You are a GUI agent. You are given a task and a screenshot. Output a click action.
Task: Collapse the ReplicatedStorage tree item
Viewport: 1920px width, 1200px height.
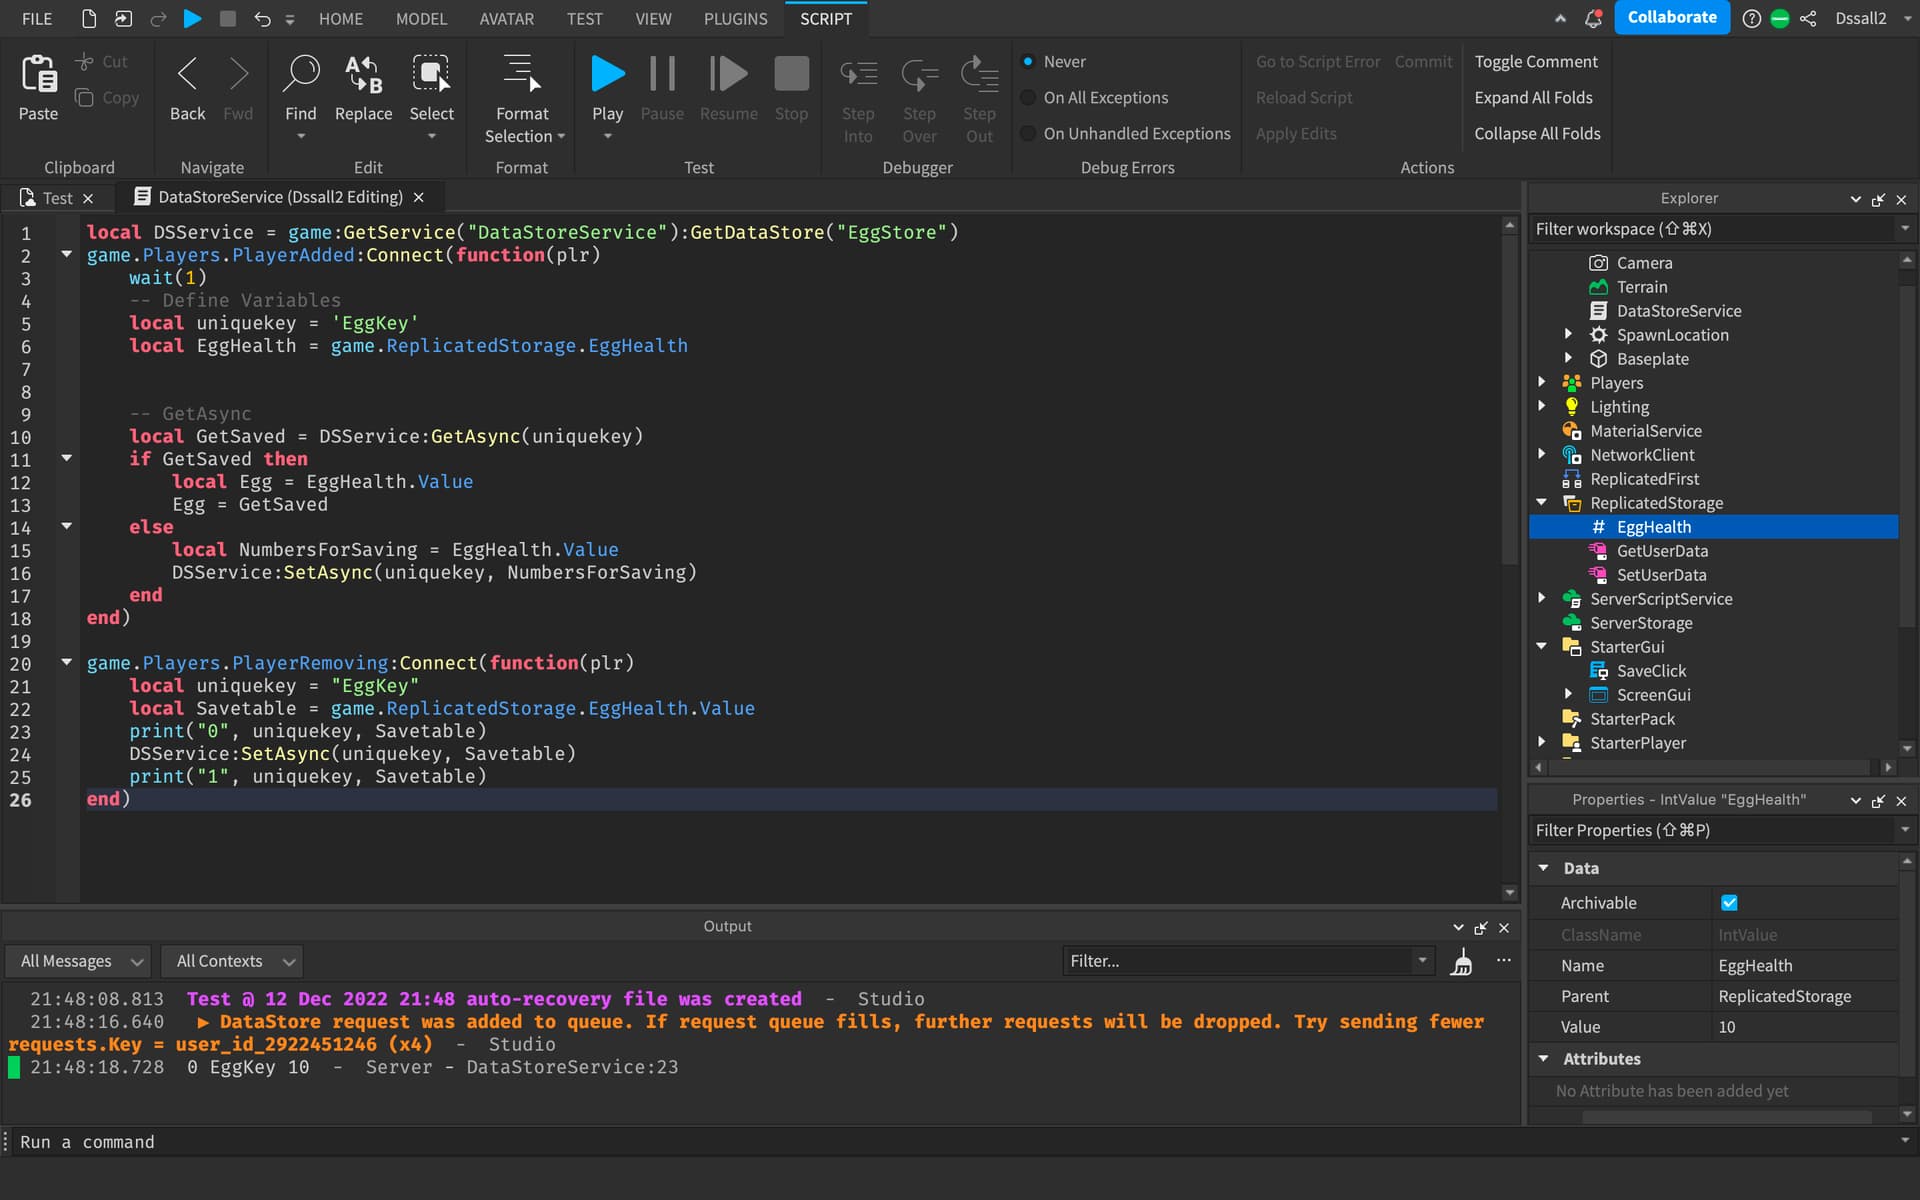(1543, 502)
